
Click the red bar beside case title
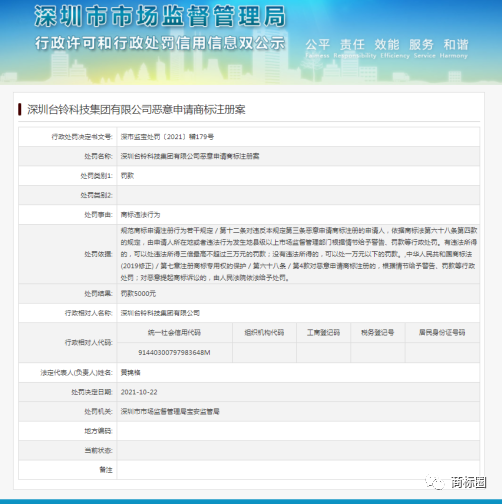[20, 110]
